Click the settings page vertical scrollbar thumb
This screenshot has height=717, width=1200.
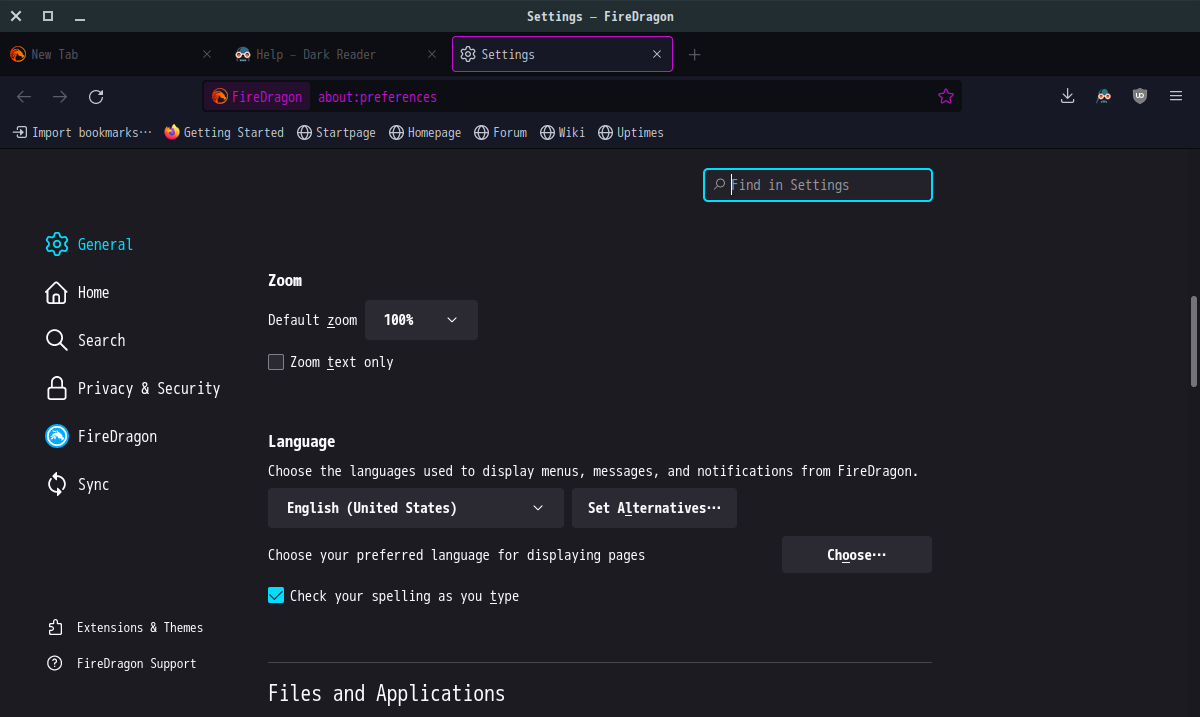[1193, 341]
